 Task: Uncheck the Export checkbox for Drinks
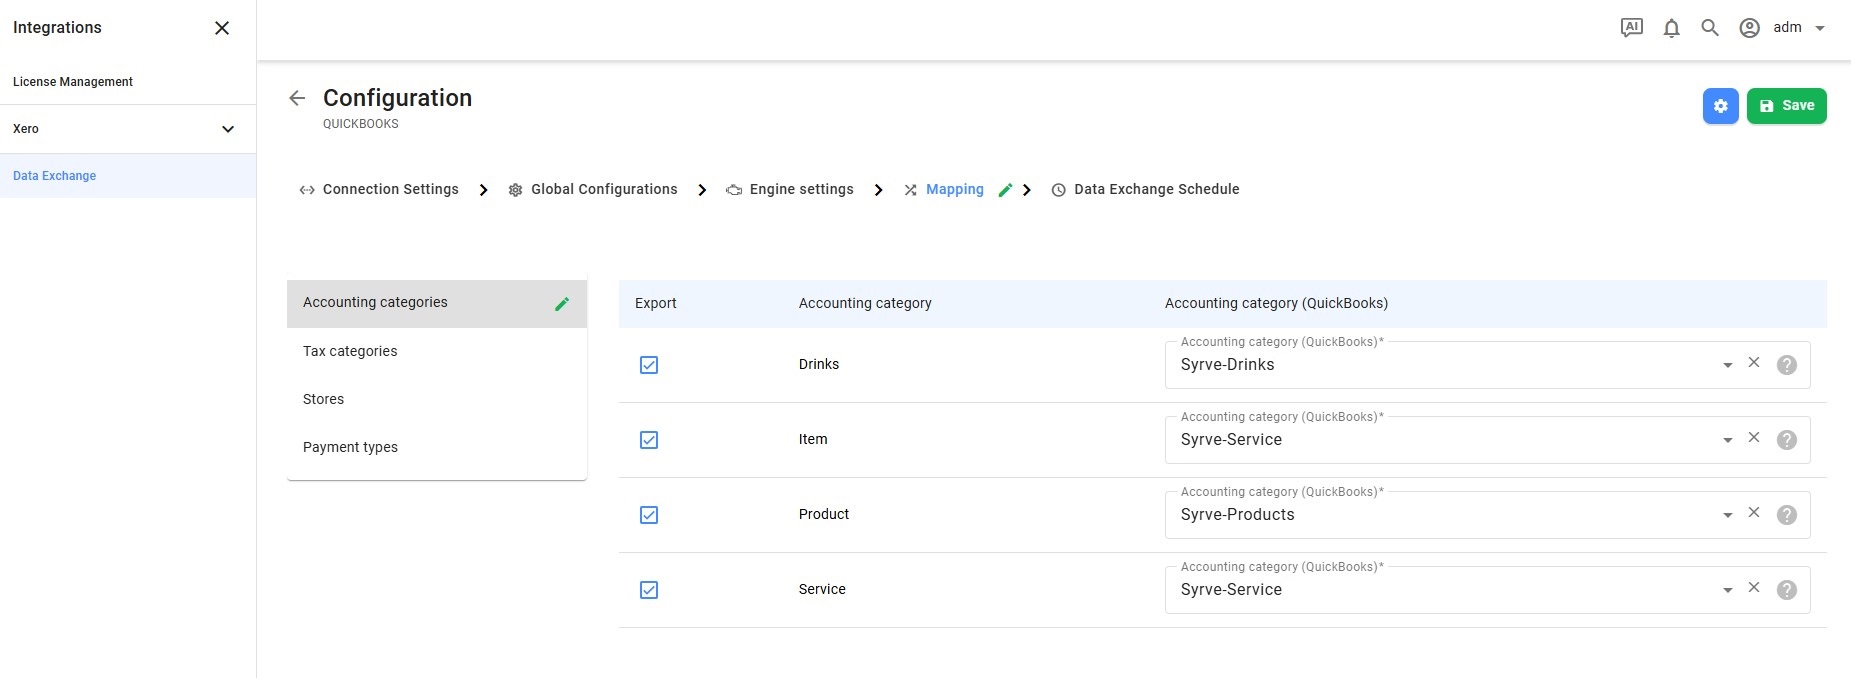pyautogui.click(x=649, y=365)
